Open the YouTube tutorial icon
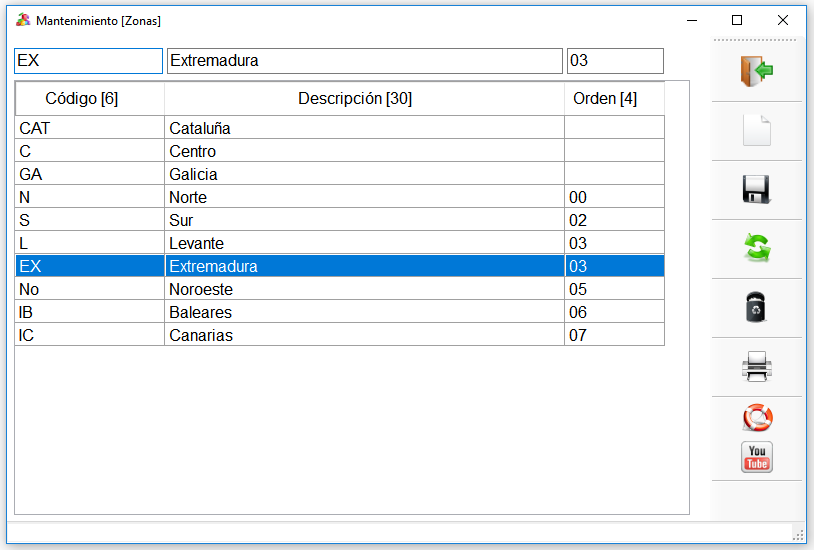 point(756,457)
